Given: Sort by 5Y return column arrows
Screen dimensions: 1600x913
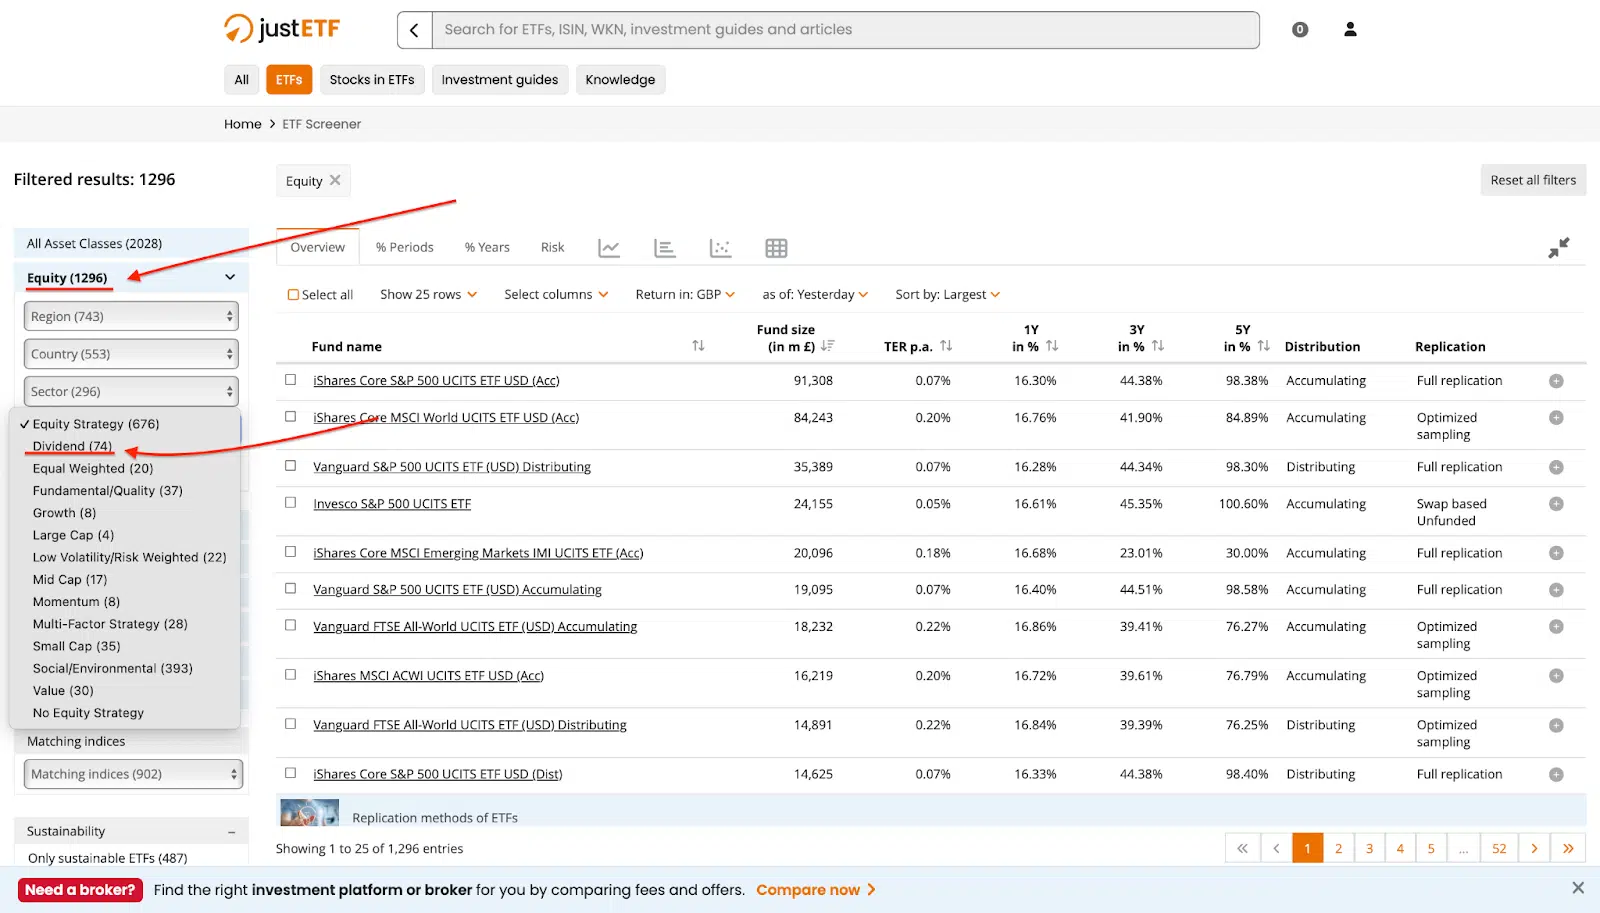Looking at the screenshot, I should 1264,346.
